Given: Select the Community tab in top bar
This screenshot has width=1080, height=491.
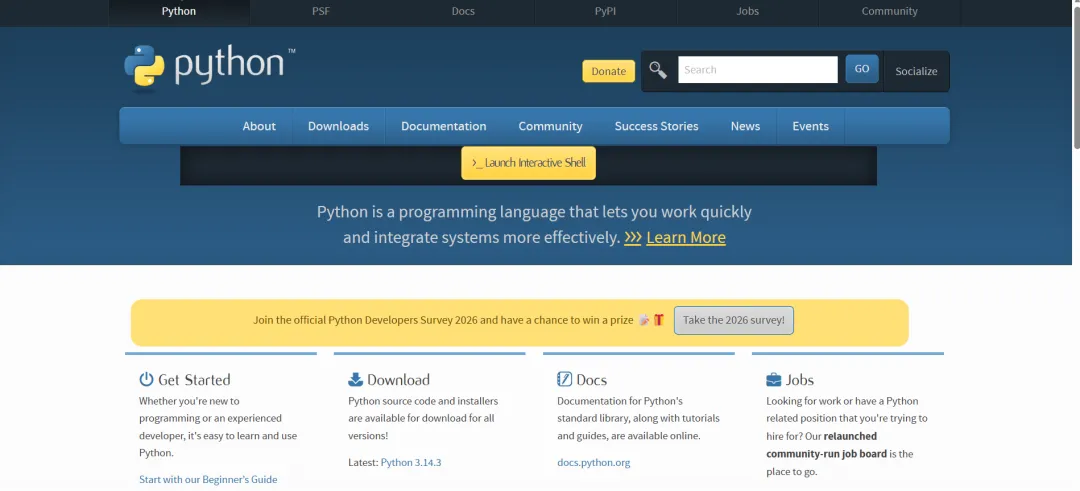Looking at the screenshot, I should pyautogui.click(x=889, y=12).
